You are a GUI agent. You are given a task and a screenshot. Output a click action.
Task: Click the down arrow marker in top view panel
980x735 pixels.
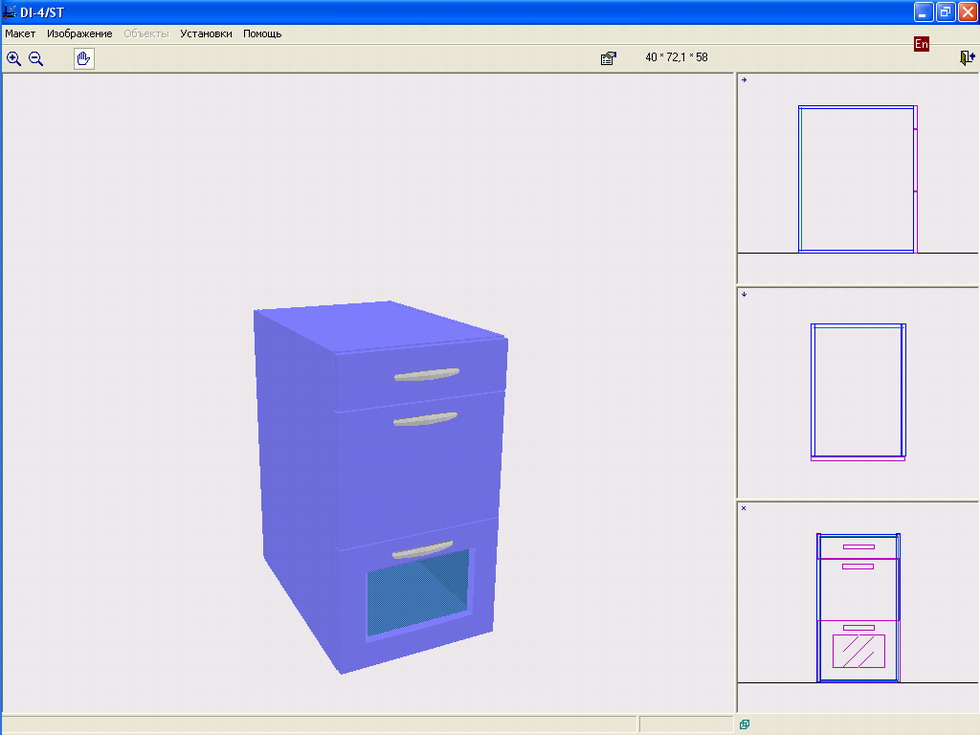pos(744,294)
